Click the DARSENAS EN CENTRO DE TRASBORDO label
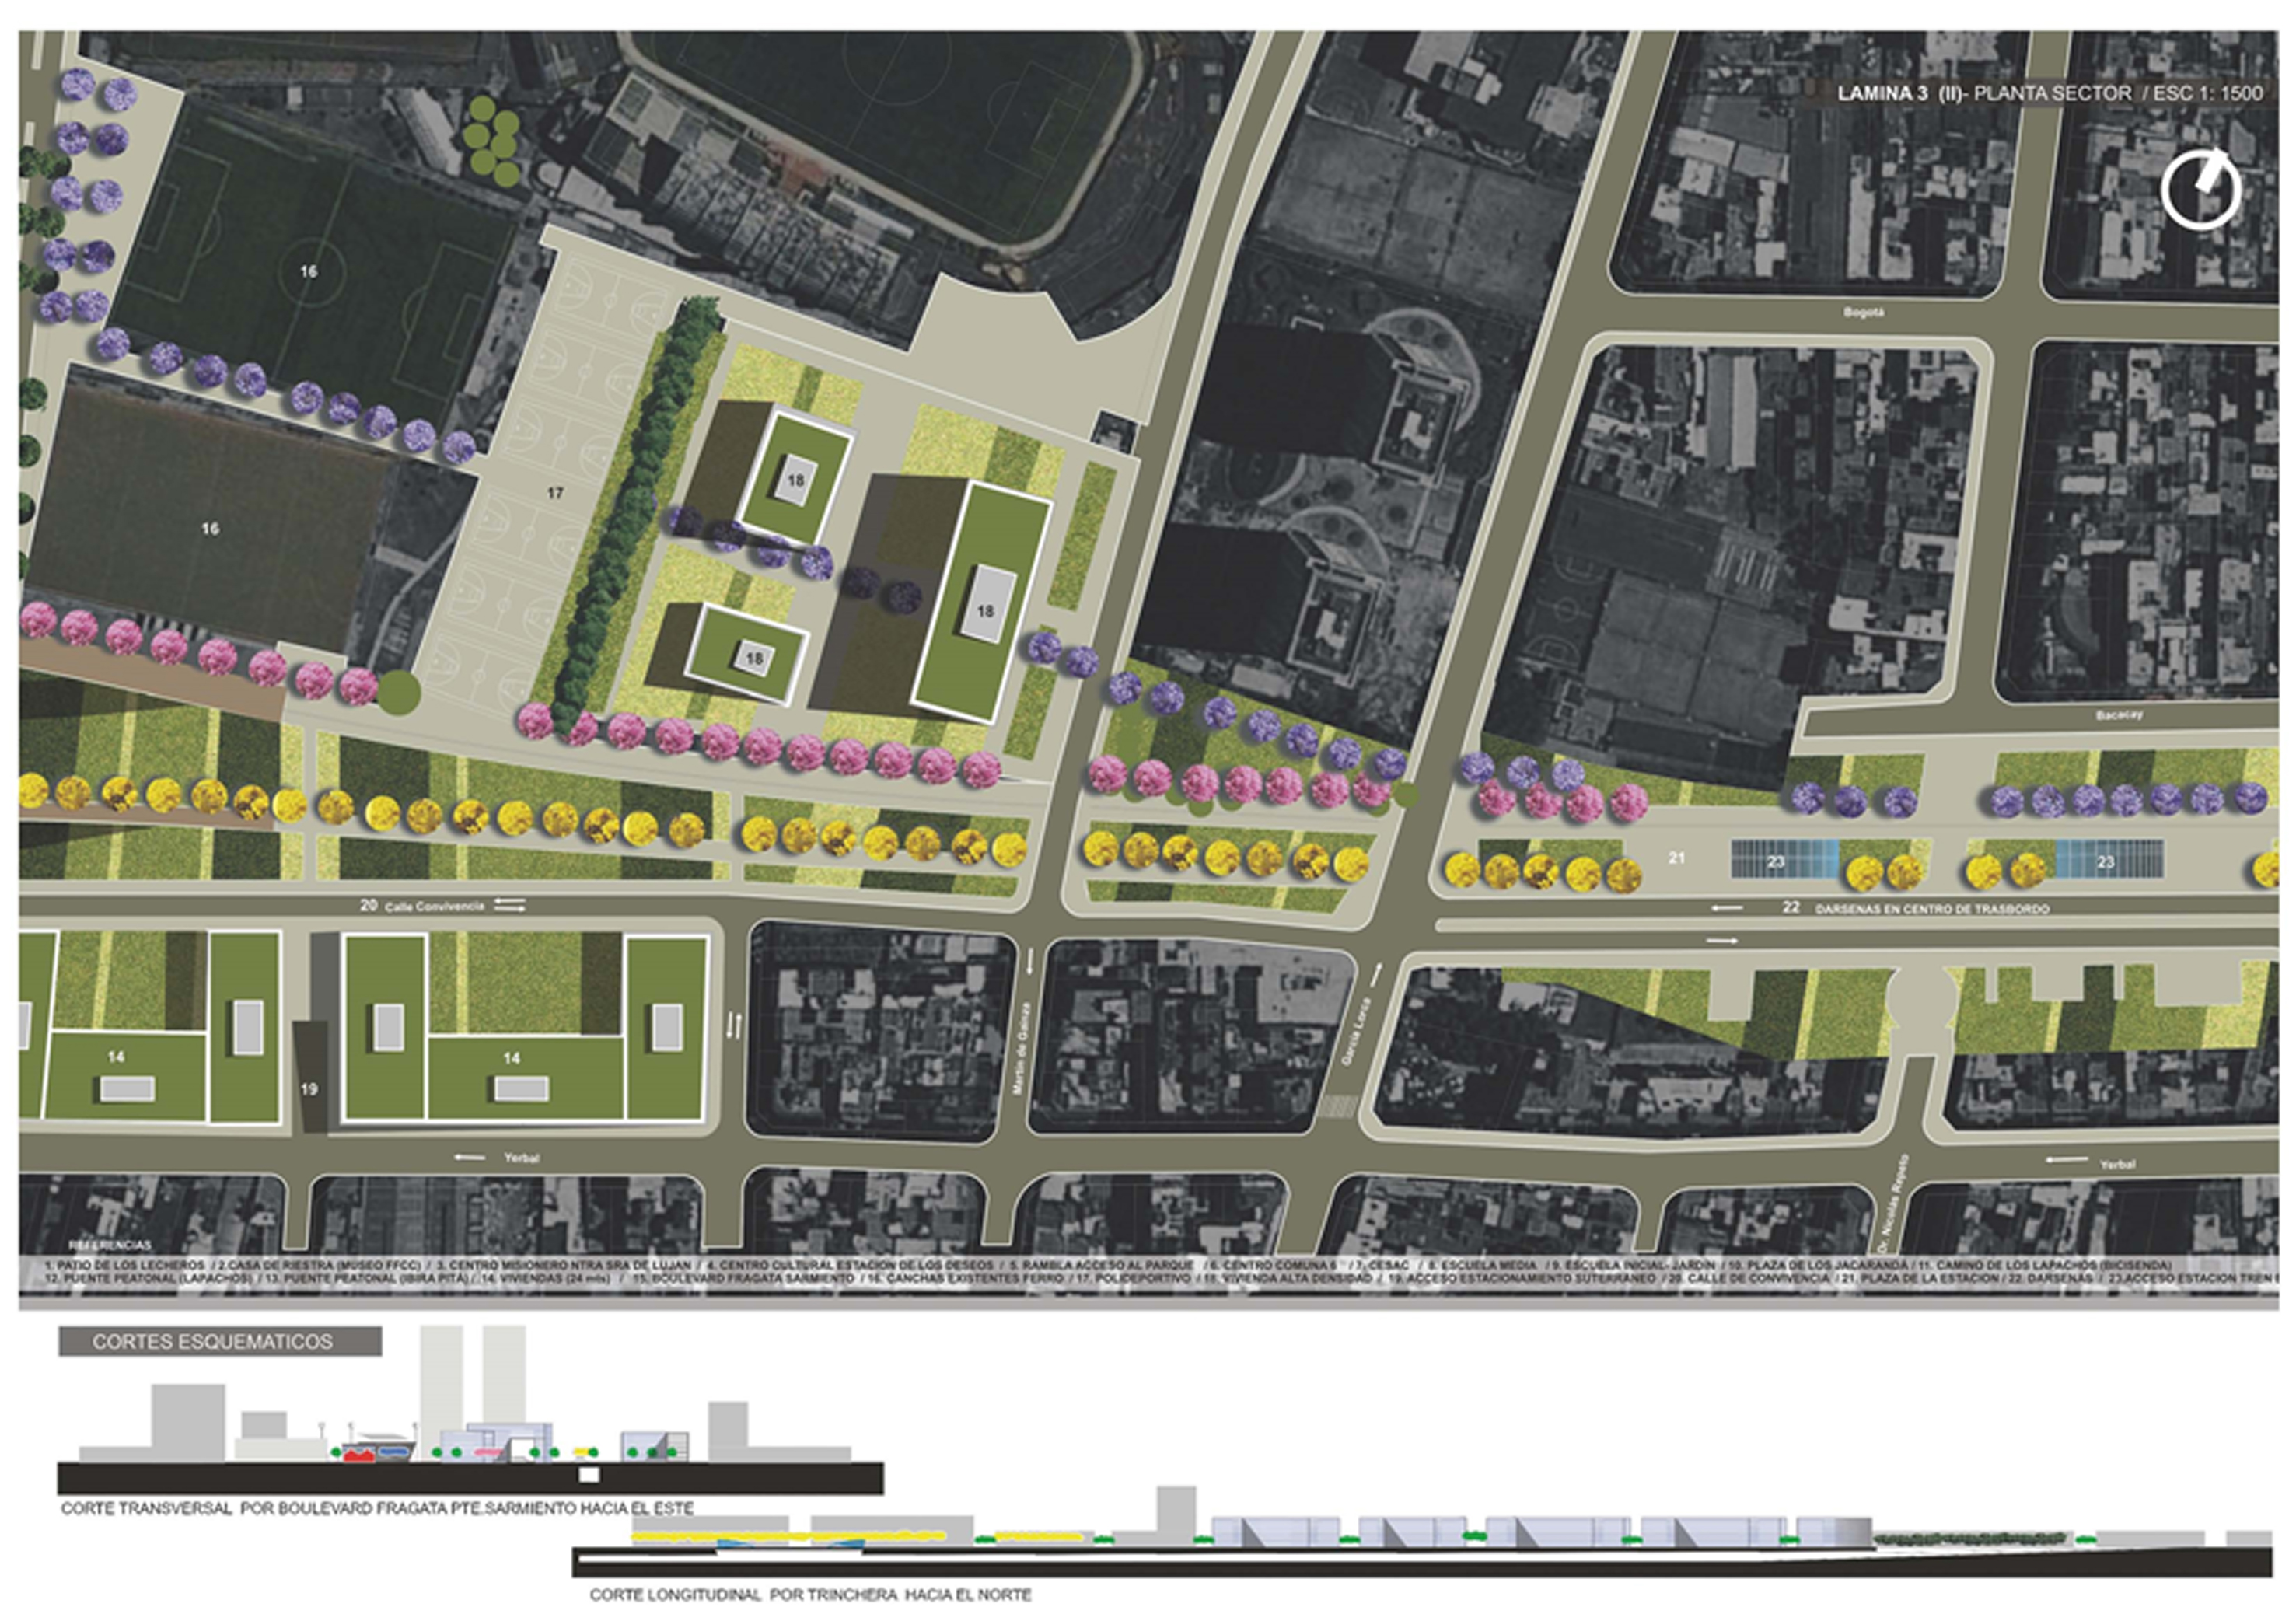Image resolution: width=2296 pixels, height=1621 pixels. [x=1932, y=909]
